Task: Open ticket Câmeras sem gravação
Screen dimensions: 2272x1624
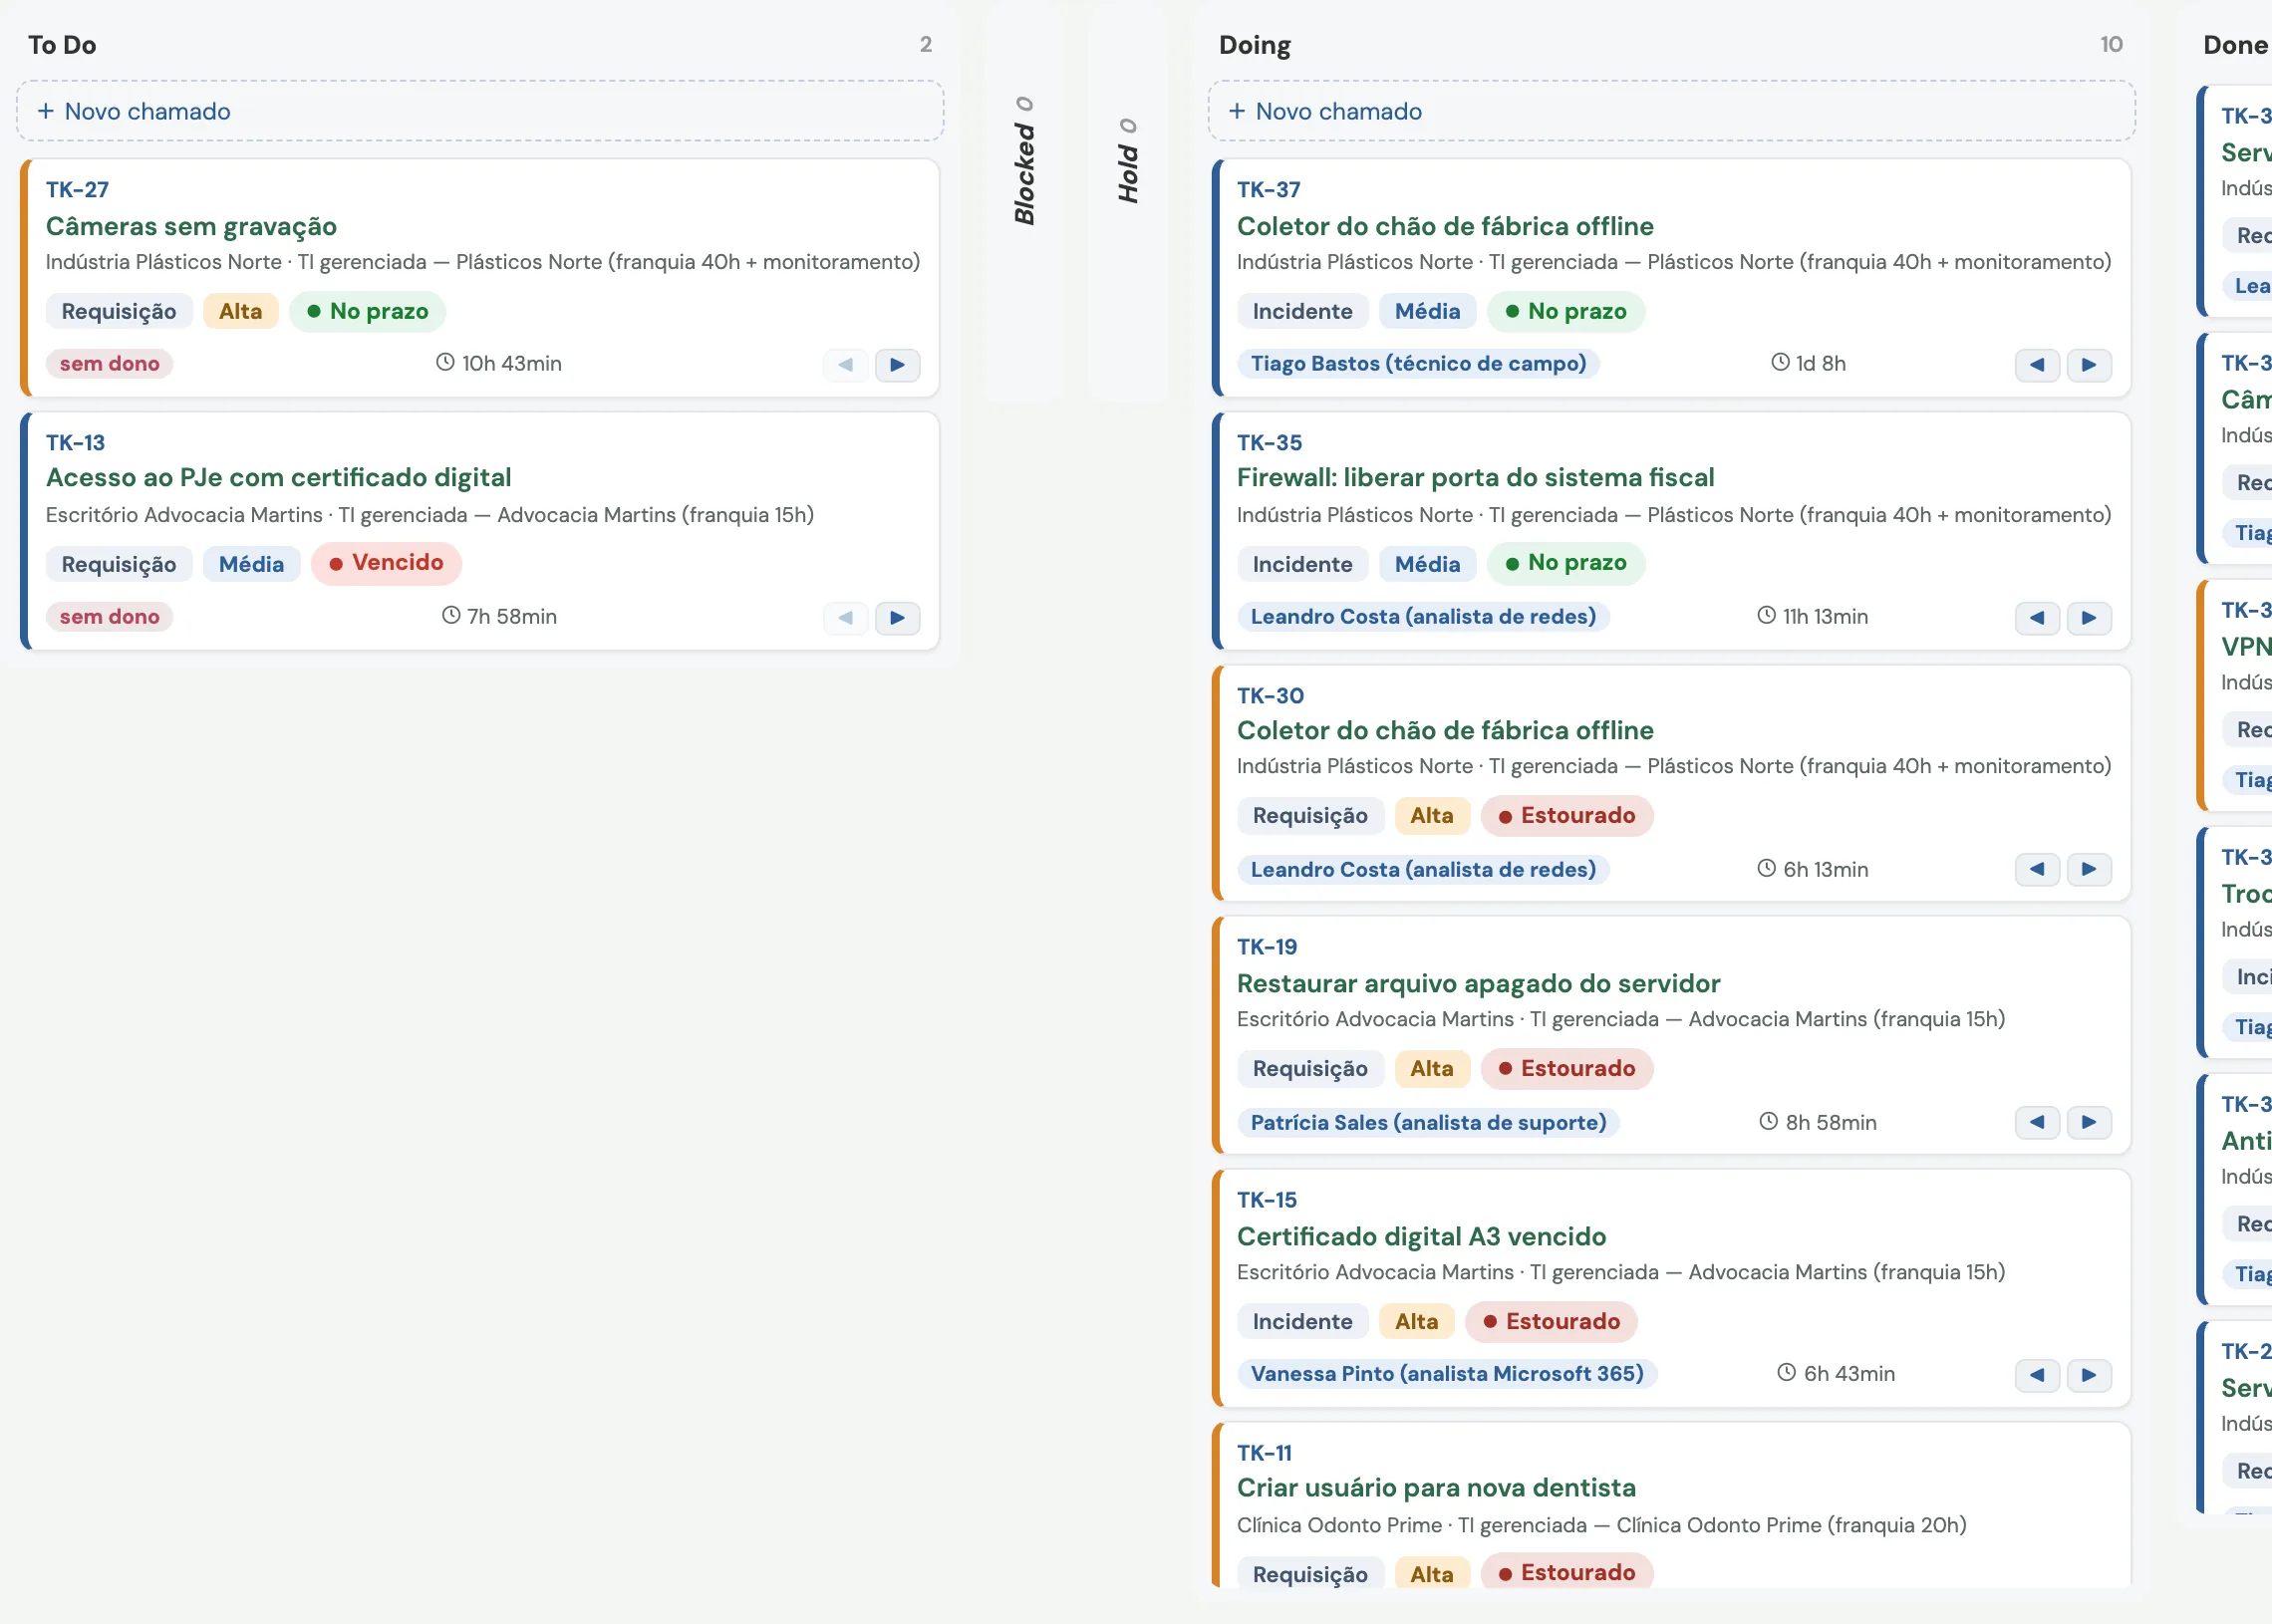Action: pos(191,226)
